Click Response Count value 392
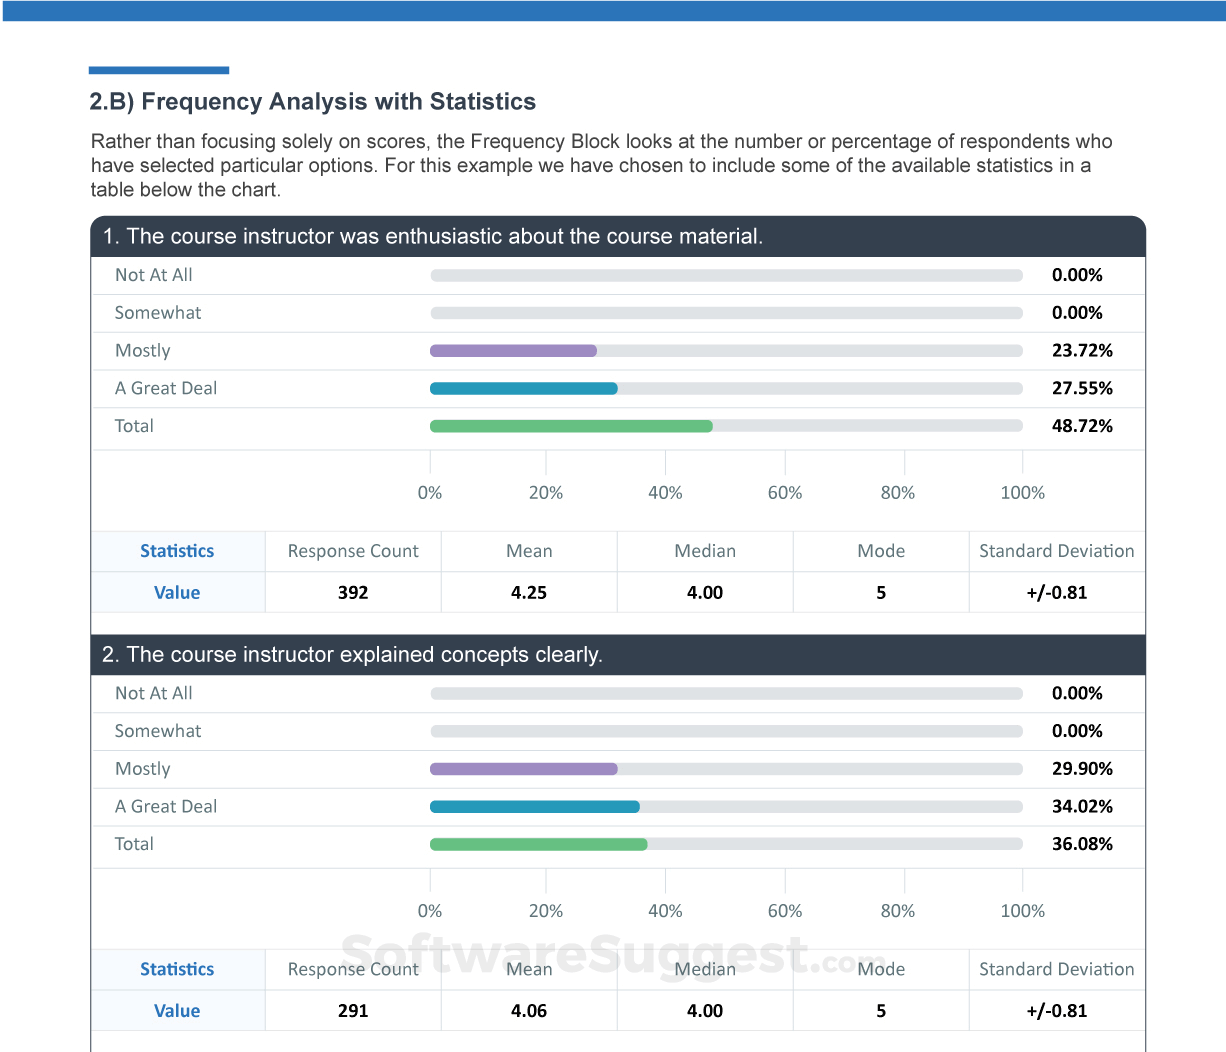The height and width of the screenshot is (1052, 1226). click(353, 593)
